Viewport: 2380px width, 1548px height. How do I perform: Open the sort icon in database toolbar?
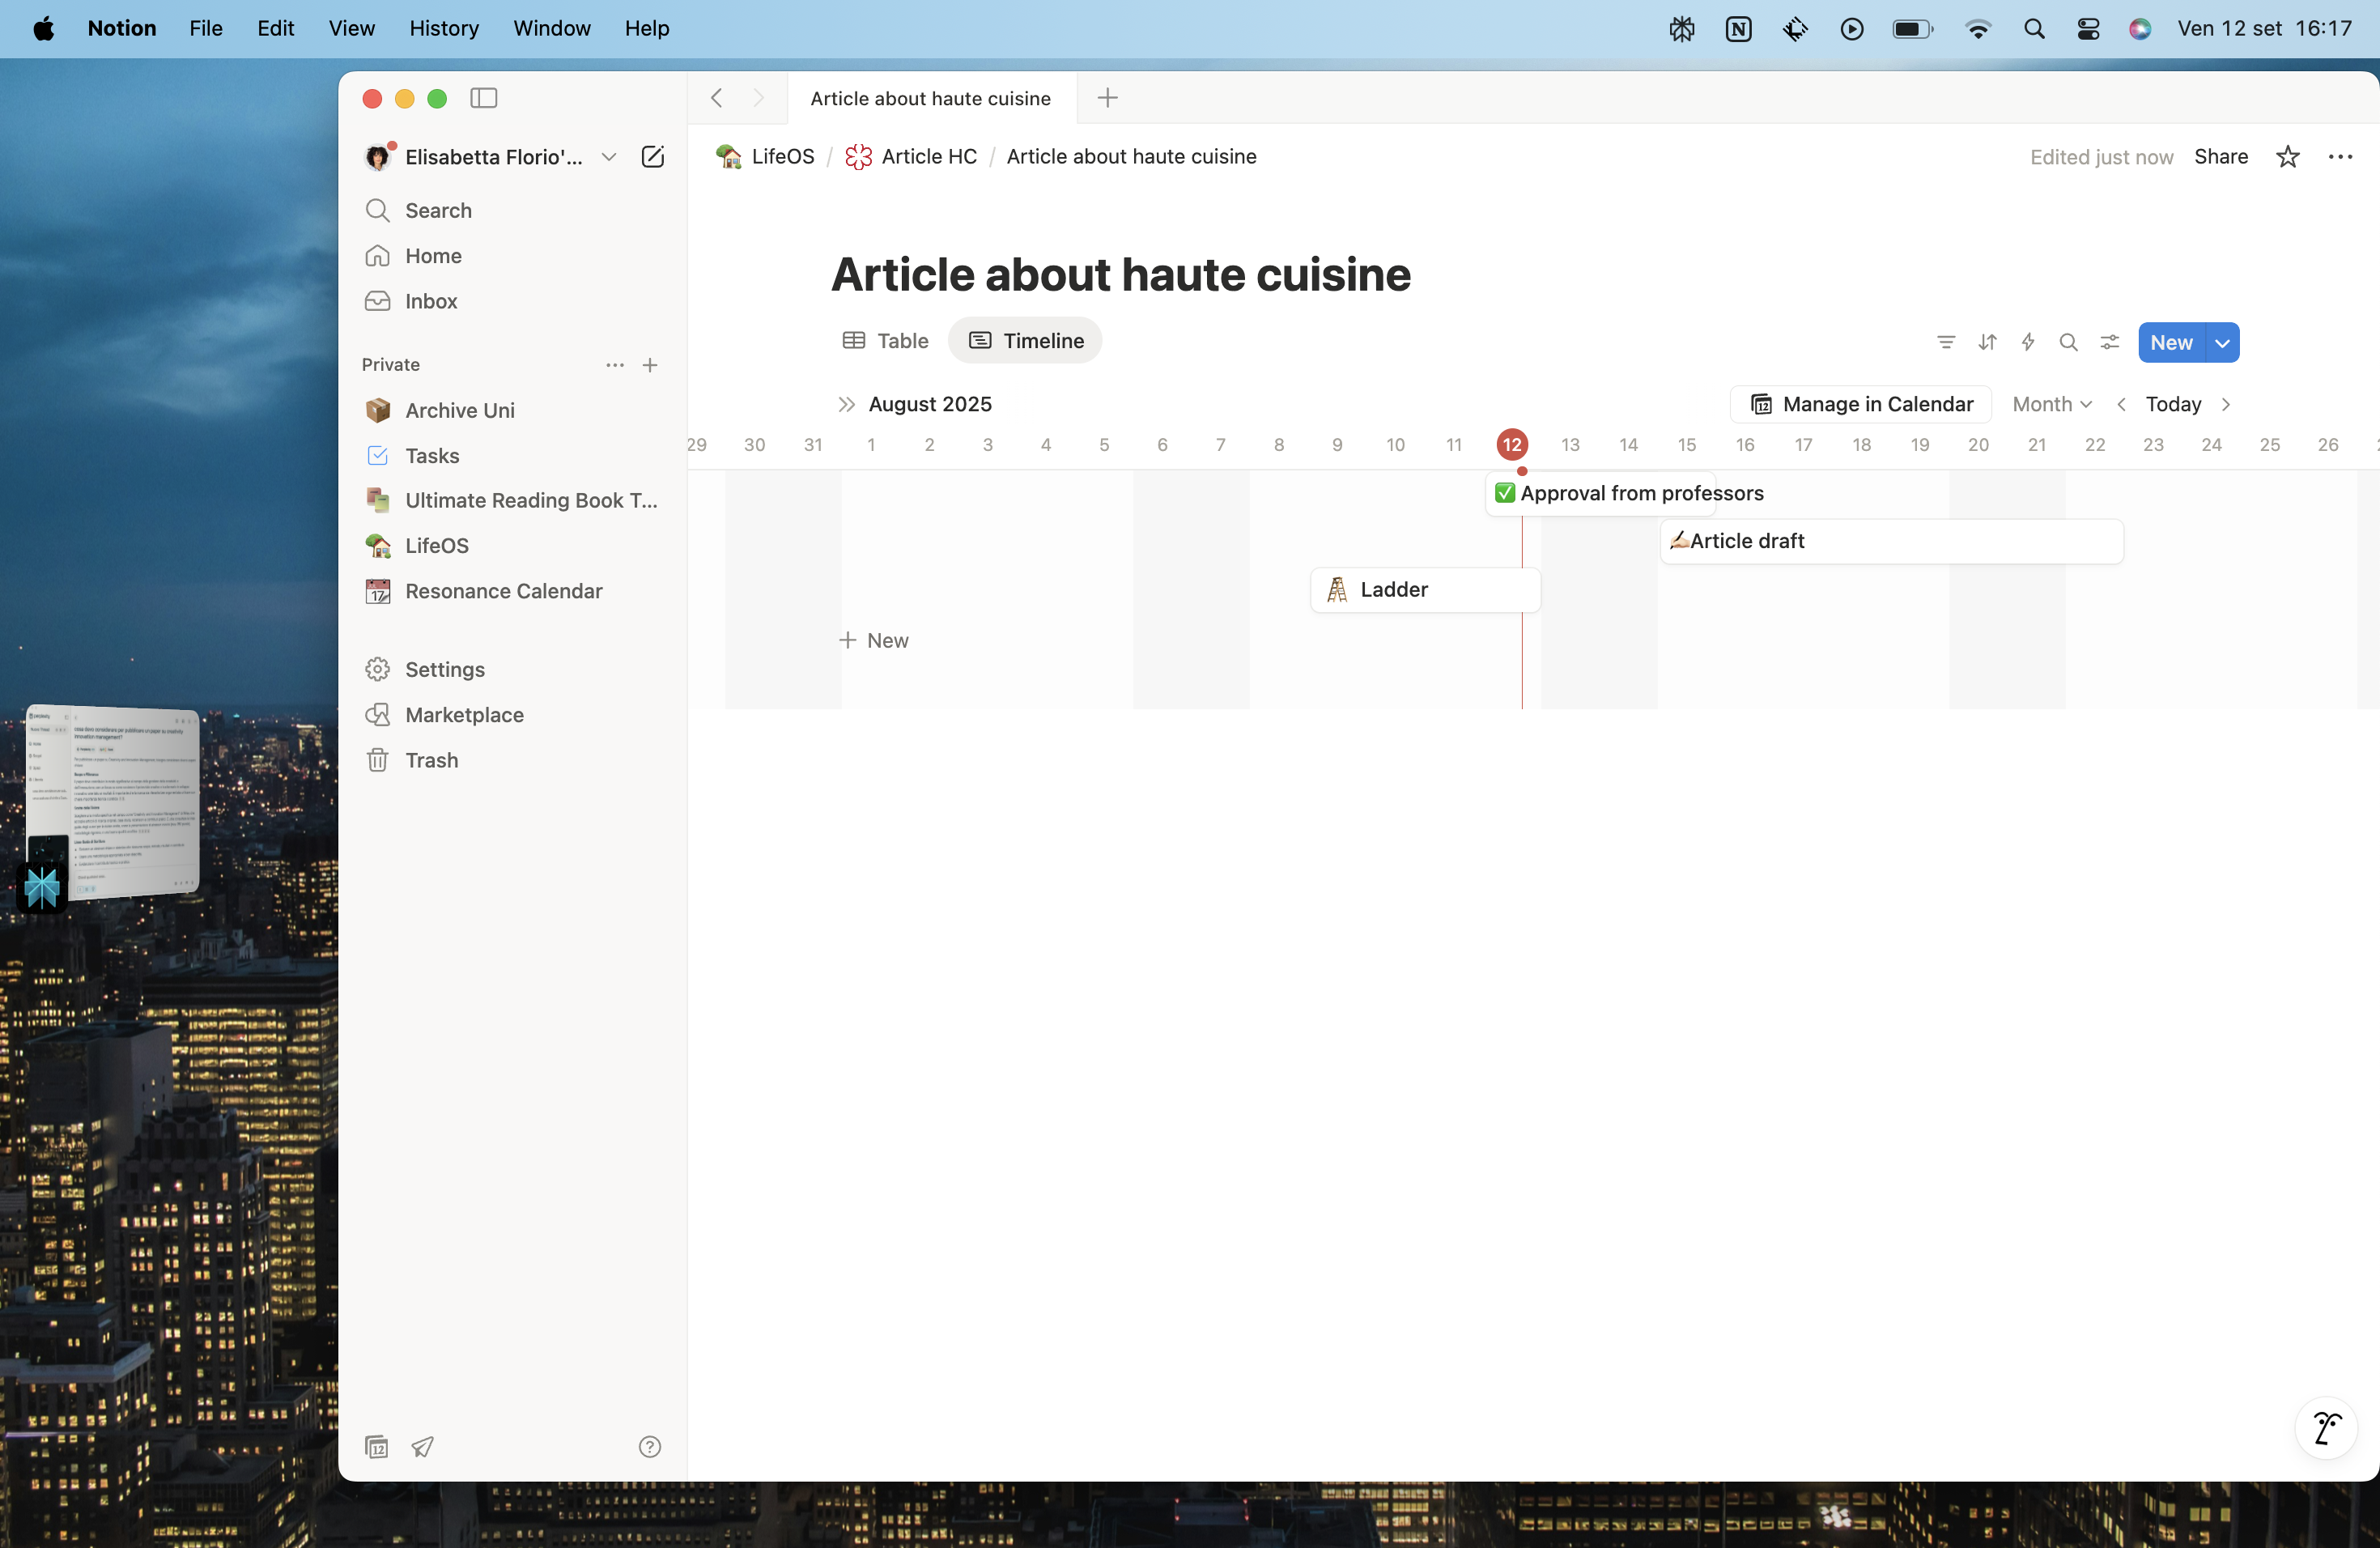(1987, 342)
